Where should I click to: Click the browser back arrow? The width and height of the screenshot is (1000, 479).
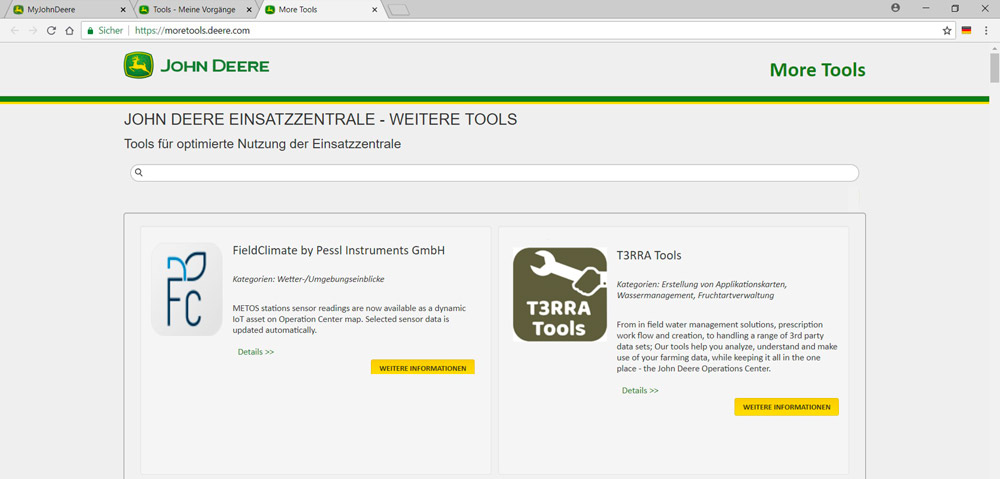(x=15, y=31)
